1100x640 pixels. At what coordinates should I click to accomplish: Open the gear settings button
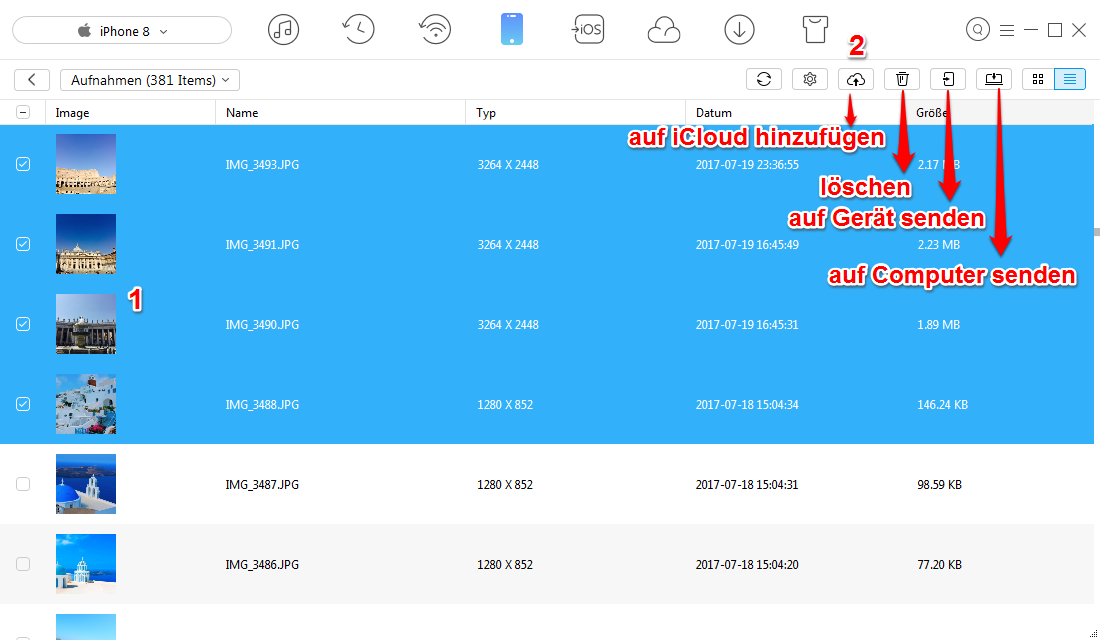pyautogui.click(x=810, y=79)
